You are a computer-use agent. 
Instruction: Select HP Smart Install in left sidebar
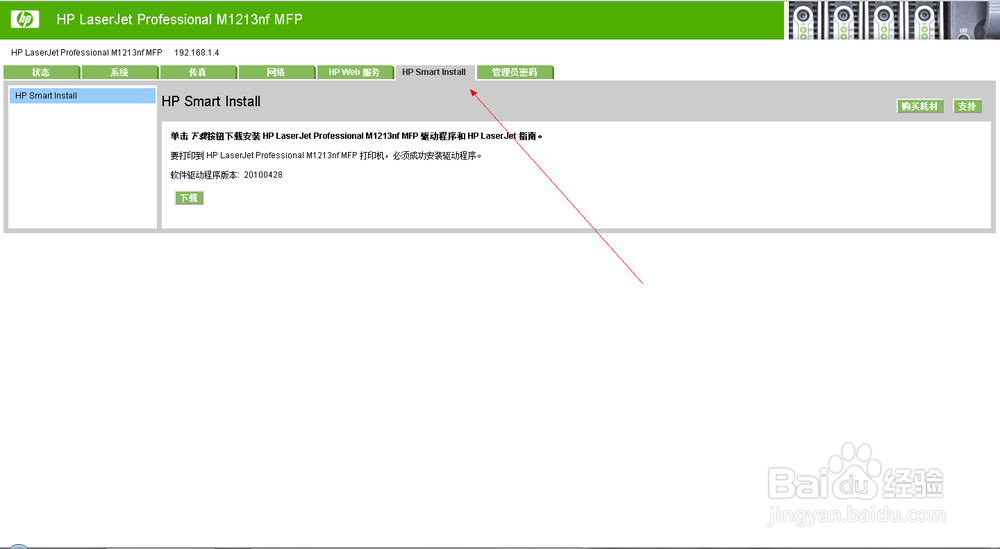[82, 96]
